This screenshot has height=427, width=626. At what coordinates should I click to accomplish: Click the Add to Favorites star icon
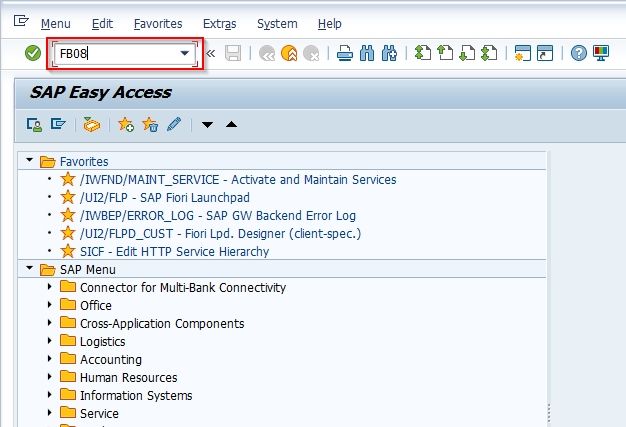[126, 125]
